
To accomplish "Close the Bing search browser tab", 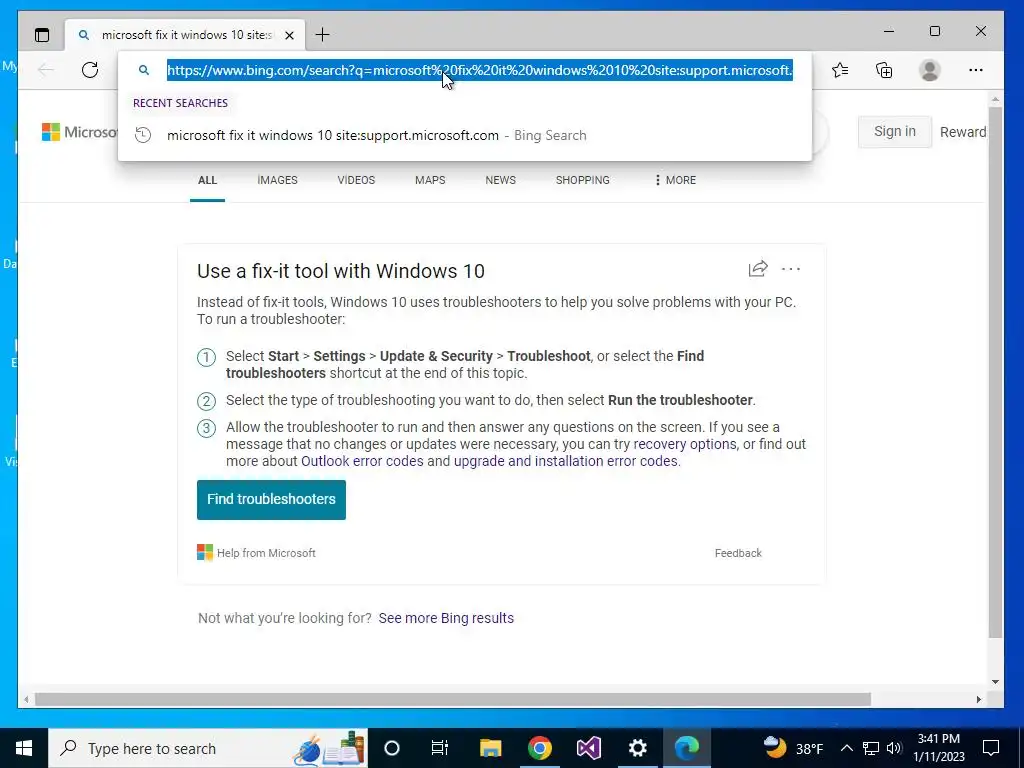I will (x=289, y=35).
